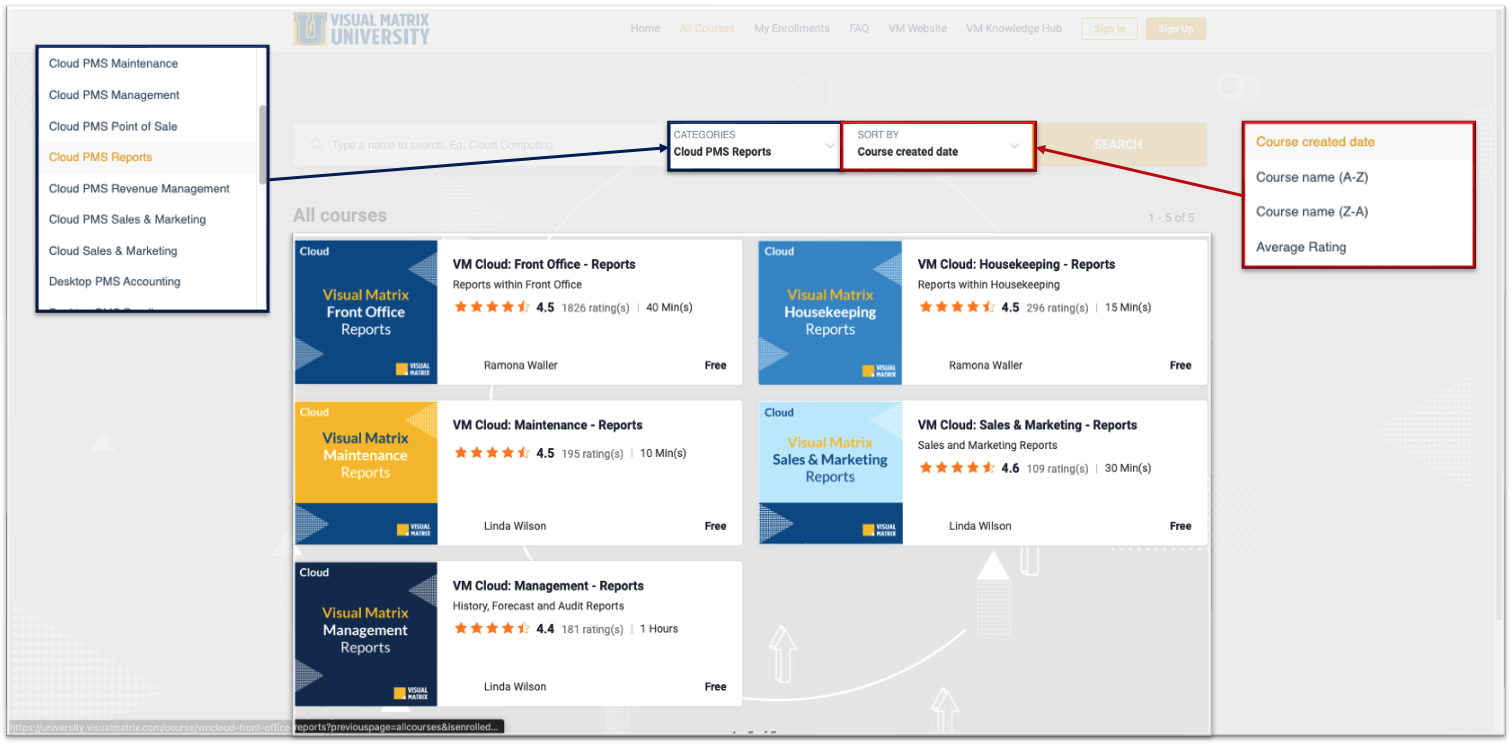This screenshot has height=745, width=1512.
Task: Select Average Rating sort option
Action: 1301,247
